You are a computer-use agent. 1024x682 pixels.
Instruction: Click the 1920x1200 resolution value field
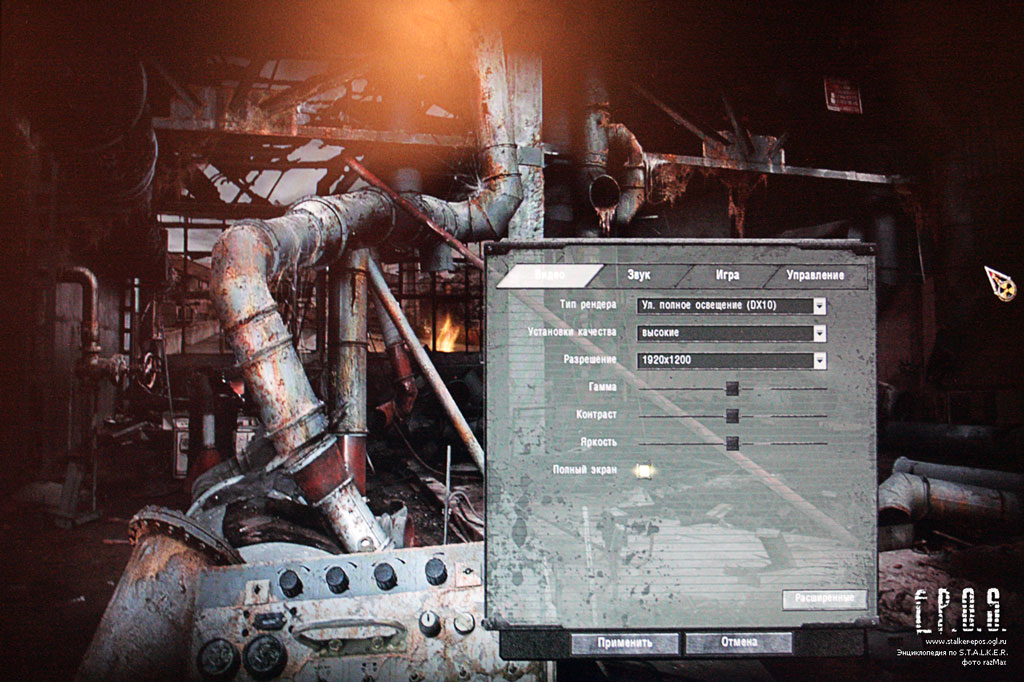(x=722, y=360)
